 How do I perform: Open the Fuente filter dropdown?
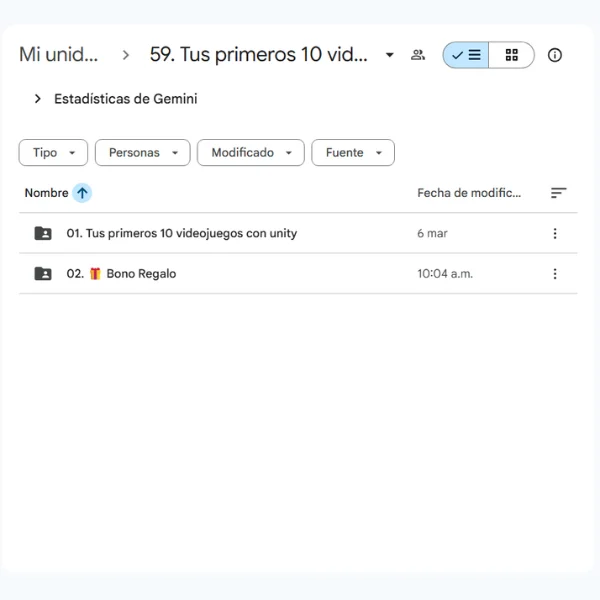[x=353, y=153]
